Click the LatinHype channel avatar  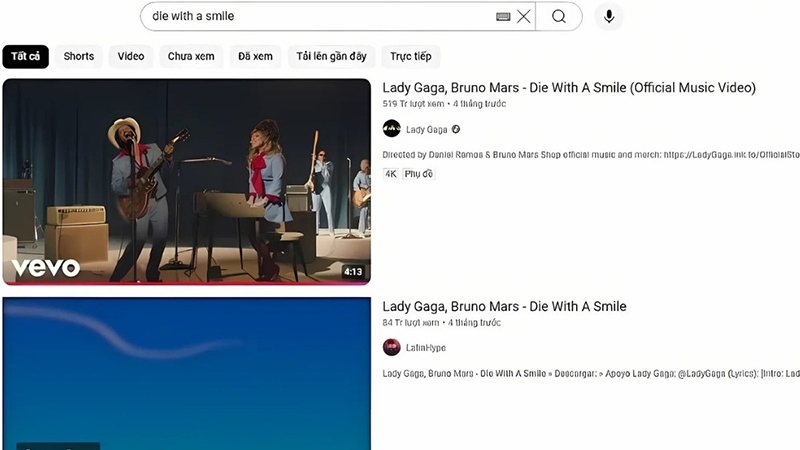(391, 347)
